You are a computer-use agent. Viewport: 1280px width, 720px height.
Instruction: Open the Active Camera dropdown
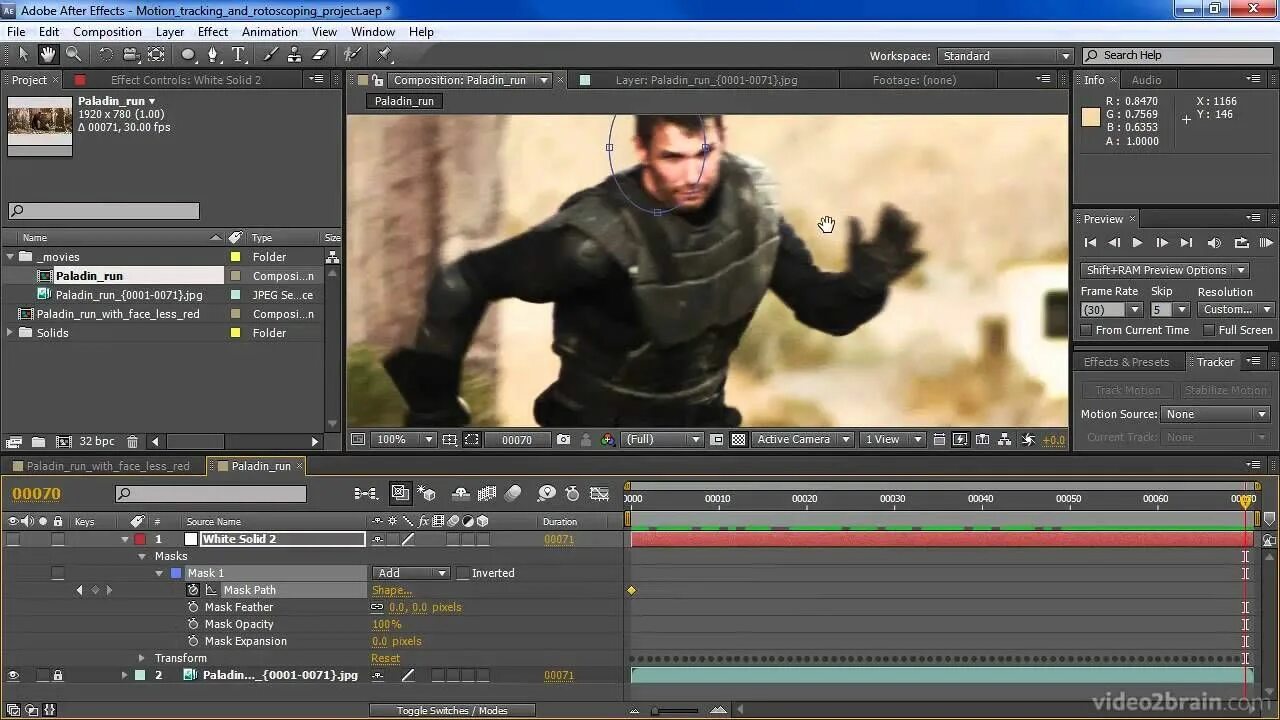[803, 439]
